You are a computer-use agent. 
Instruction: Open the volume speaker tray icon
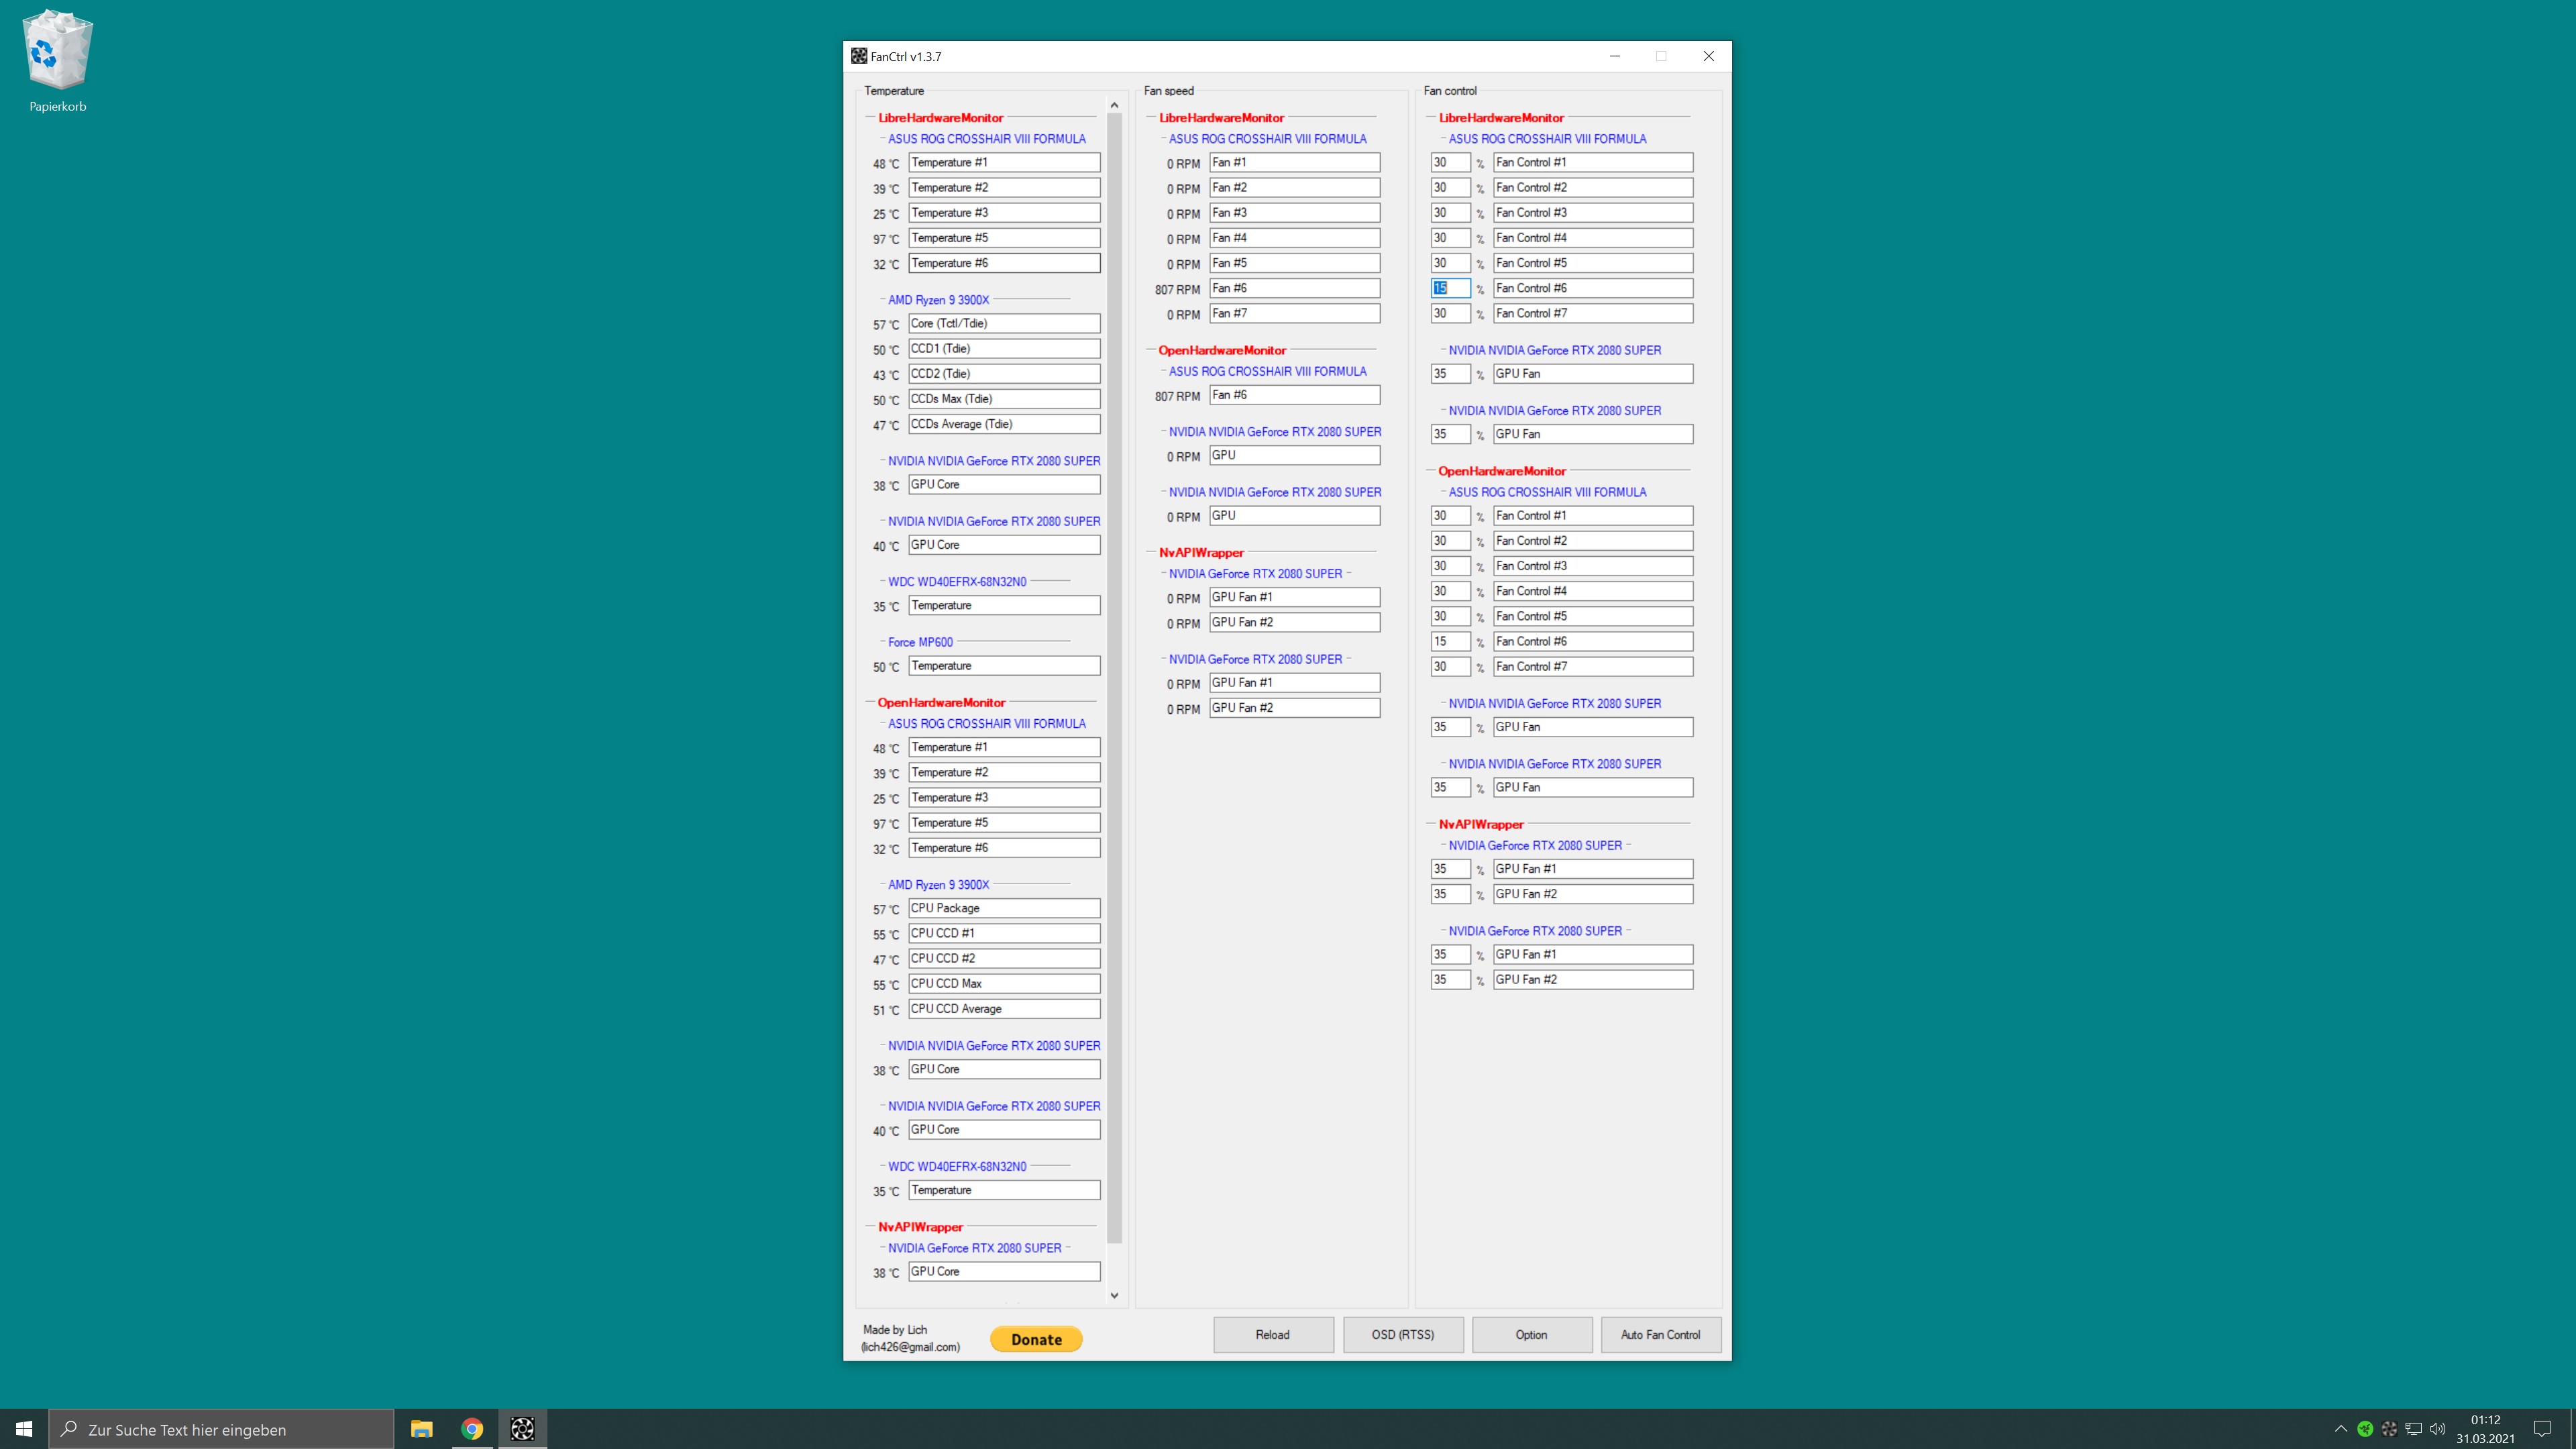pyautogui.click(x=2437, y=1429)
